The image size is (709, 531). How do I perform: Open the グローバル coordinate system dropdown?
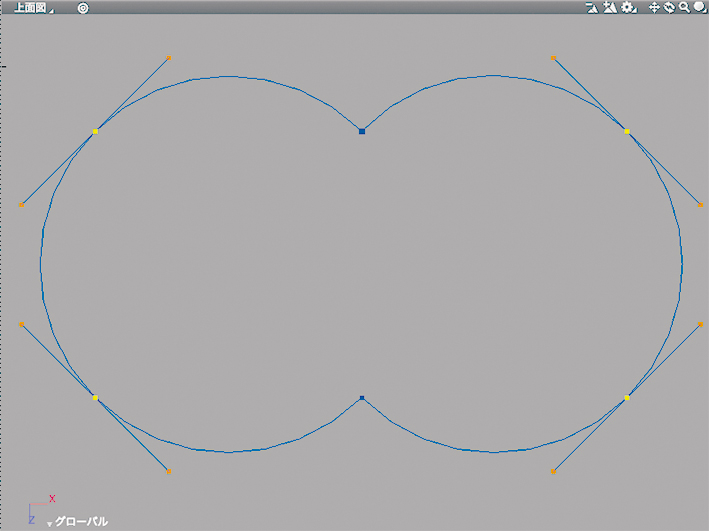point(77,522)
